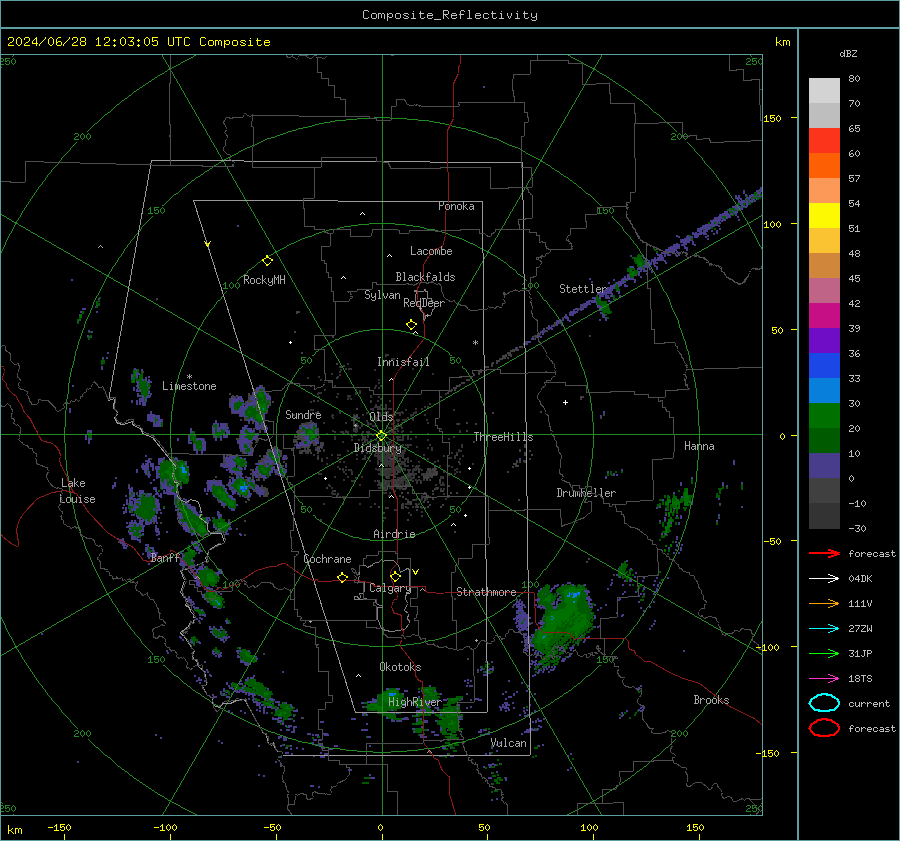The height and width of the screenshot is (841, 900).
Task: Click the HighRiver label on map
Action: point(414,702)
